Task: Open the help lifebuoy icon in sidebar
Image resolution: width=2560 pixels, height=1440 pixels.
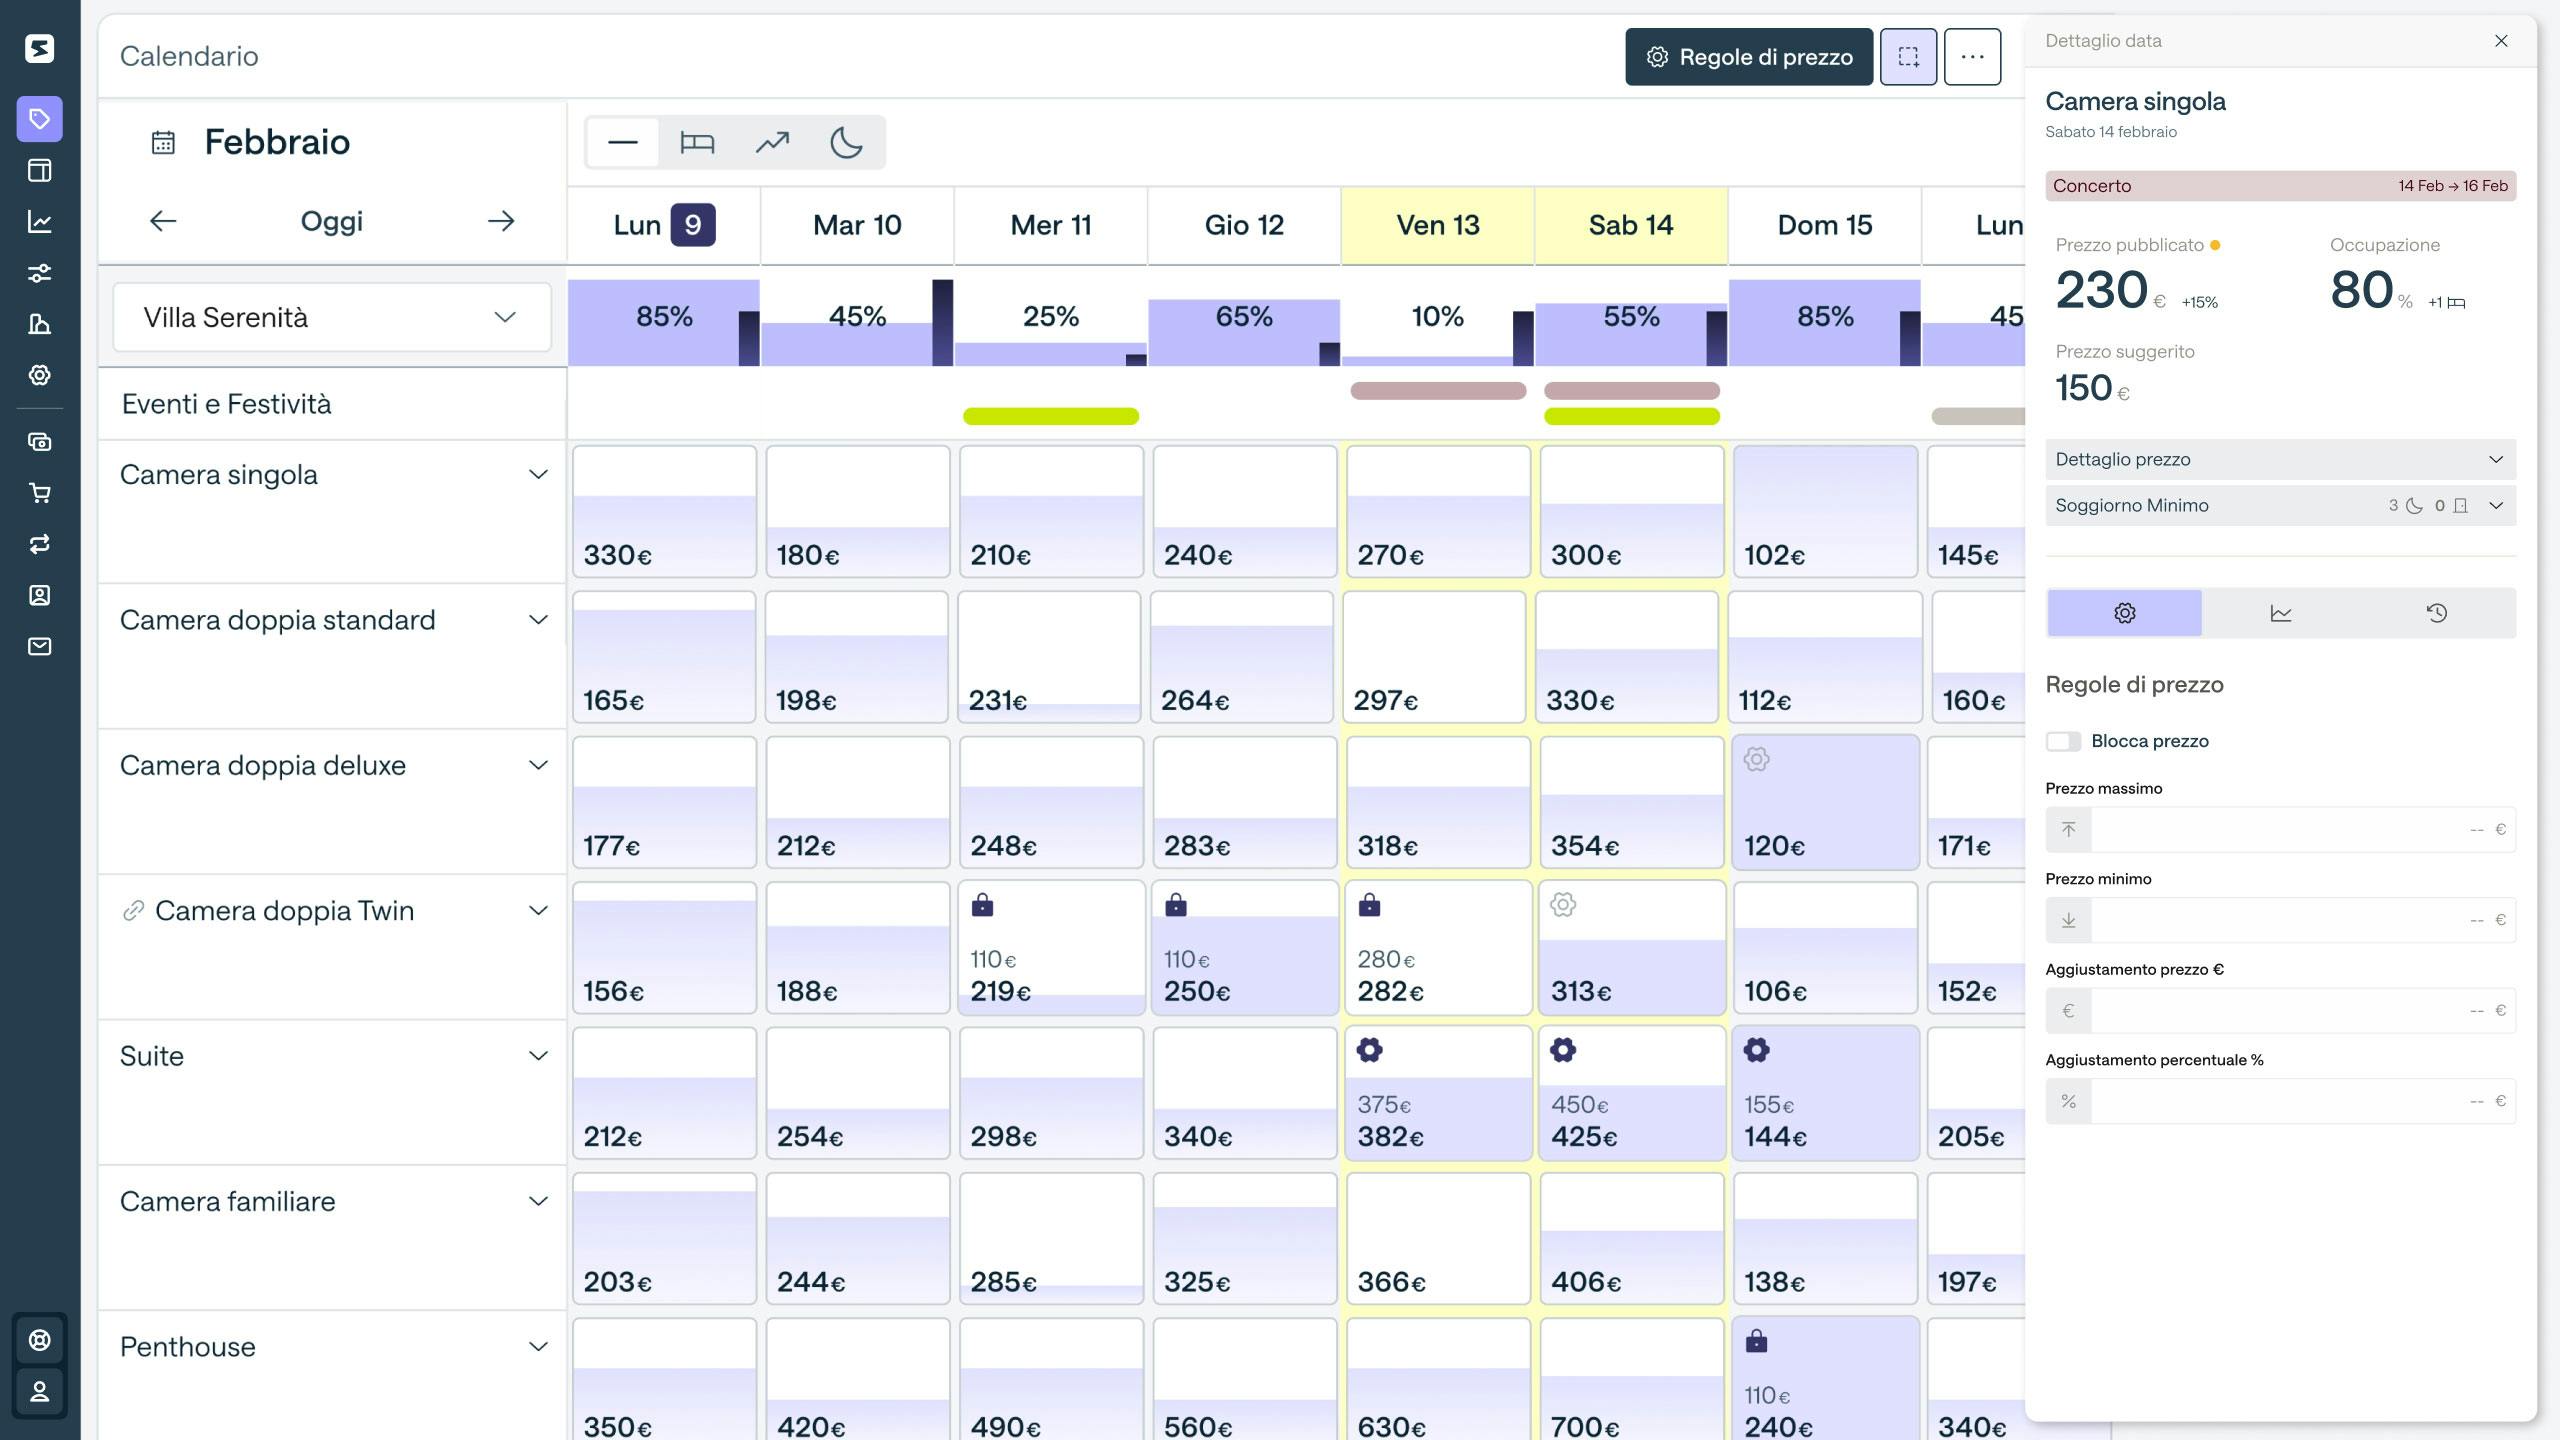Action: coord(39,1340)
